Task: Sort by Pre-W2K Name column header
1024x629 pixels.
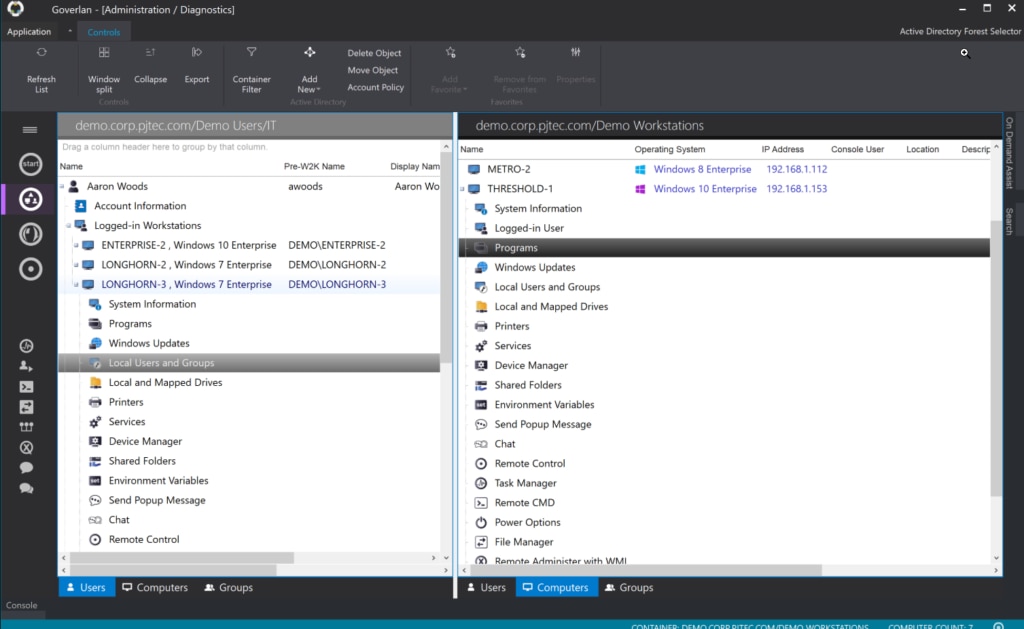Action: click(314, 166)
